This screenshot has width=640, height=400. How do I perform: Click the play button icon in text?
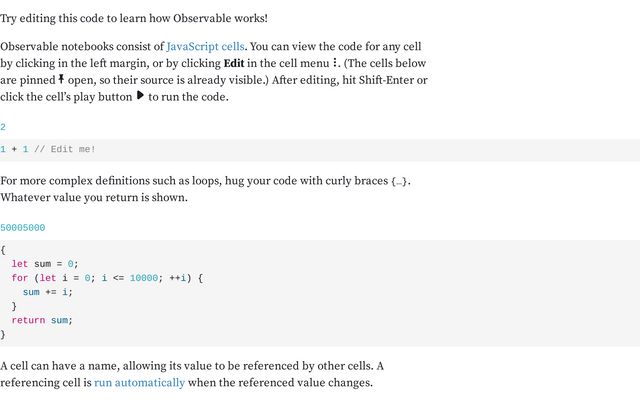click(x=140, y=96)
